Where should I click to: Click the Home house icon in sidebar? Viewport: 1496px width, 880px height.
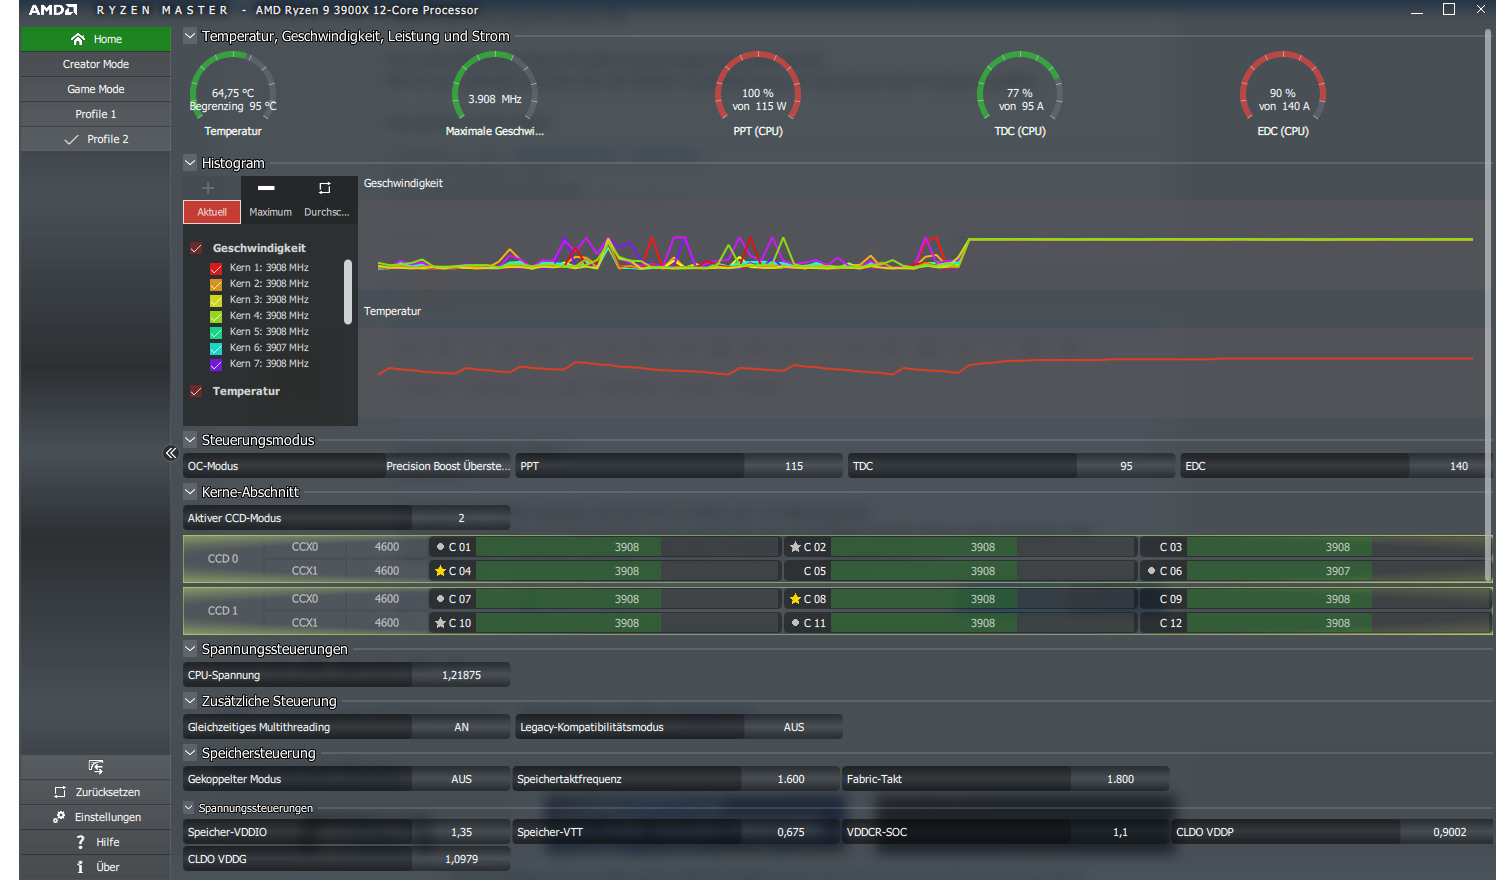78,39
